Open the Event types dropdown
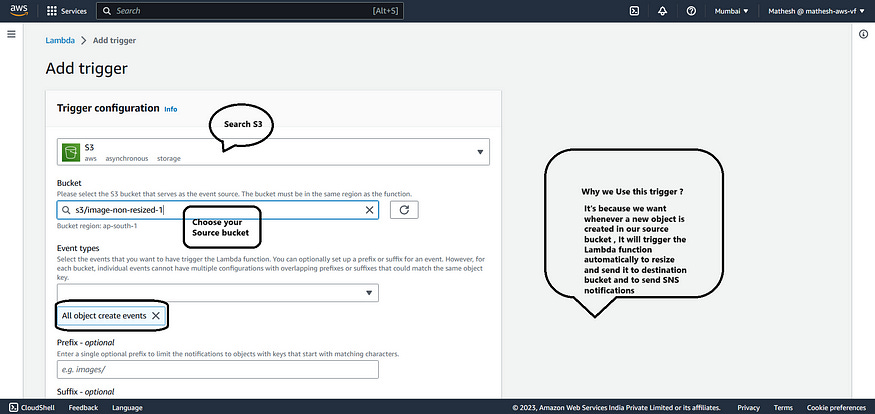Screen dimensions: 875x414 coord(218,293)
